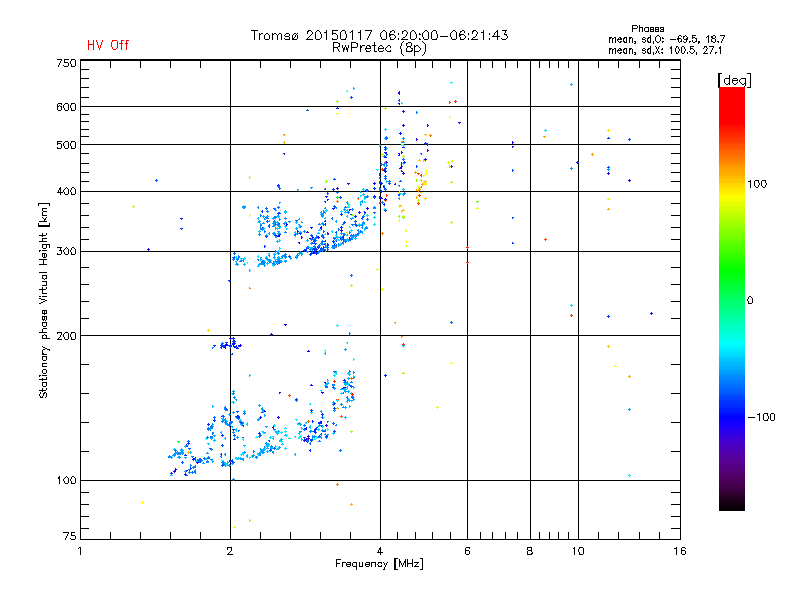Screen dimensions: 800x600
Task: Click the x-axis '4' tick label
Action: pyautogui.click(x=380, y=551)
